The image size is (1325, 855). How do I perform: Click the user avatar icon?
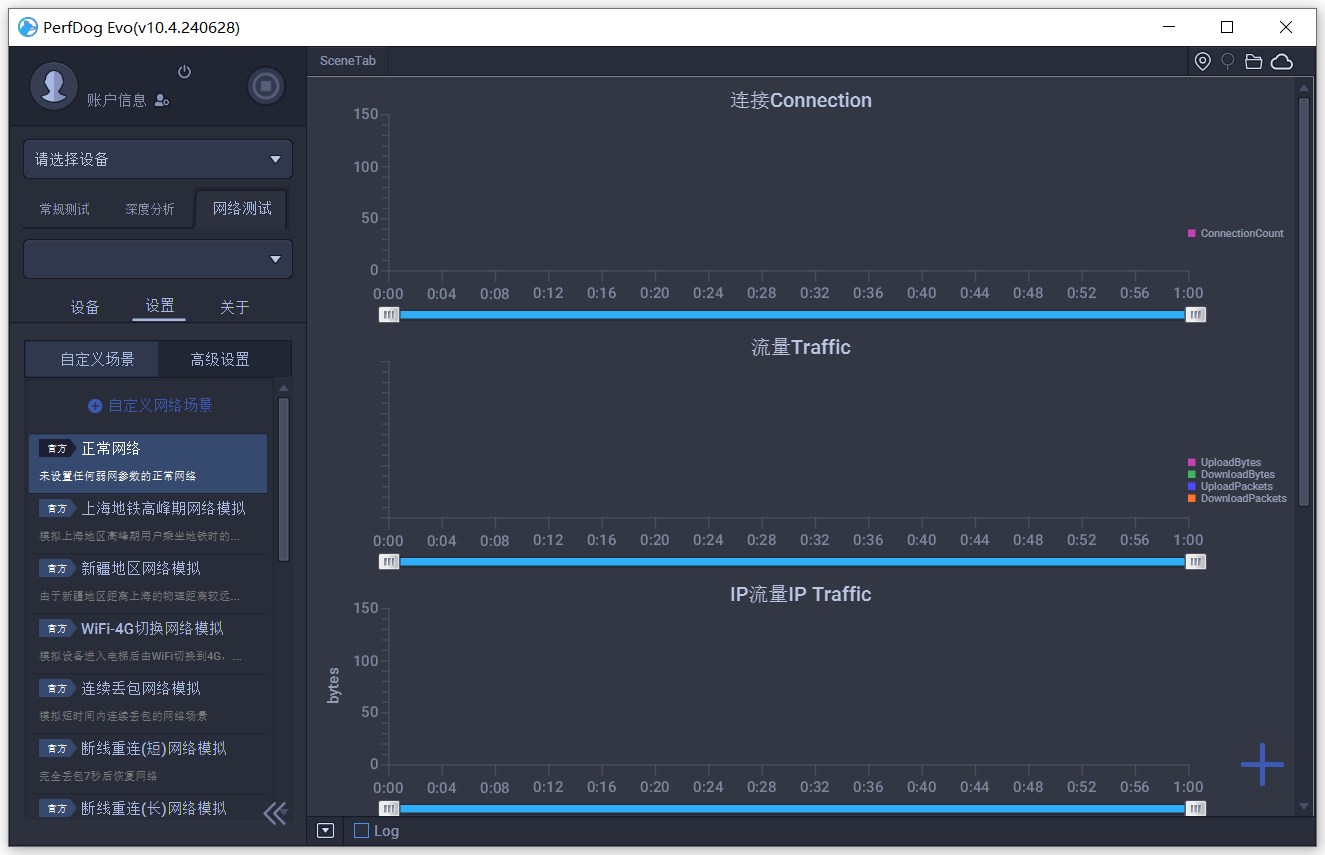[54, 86]
